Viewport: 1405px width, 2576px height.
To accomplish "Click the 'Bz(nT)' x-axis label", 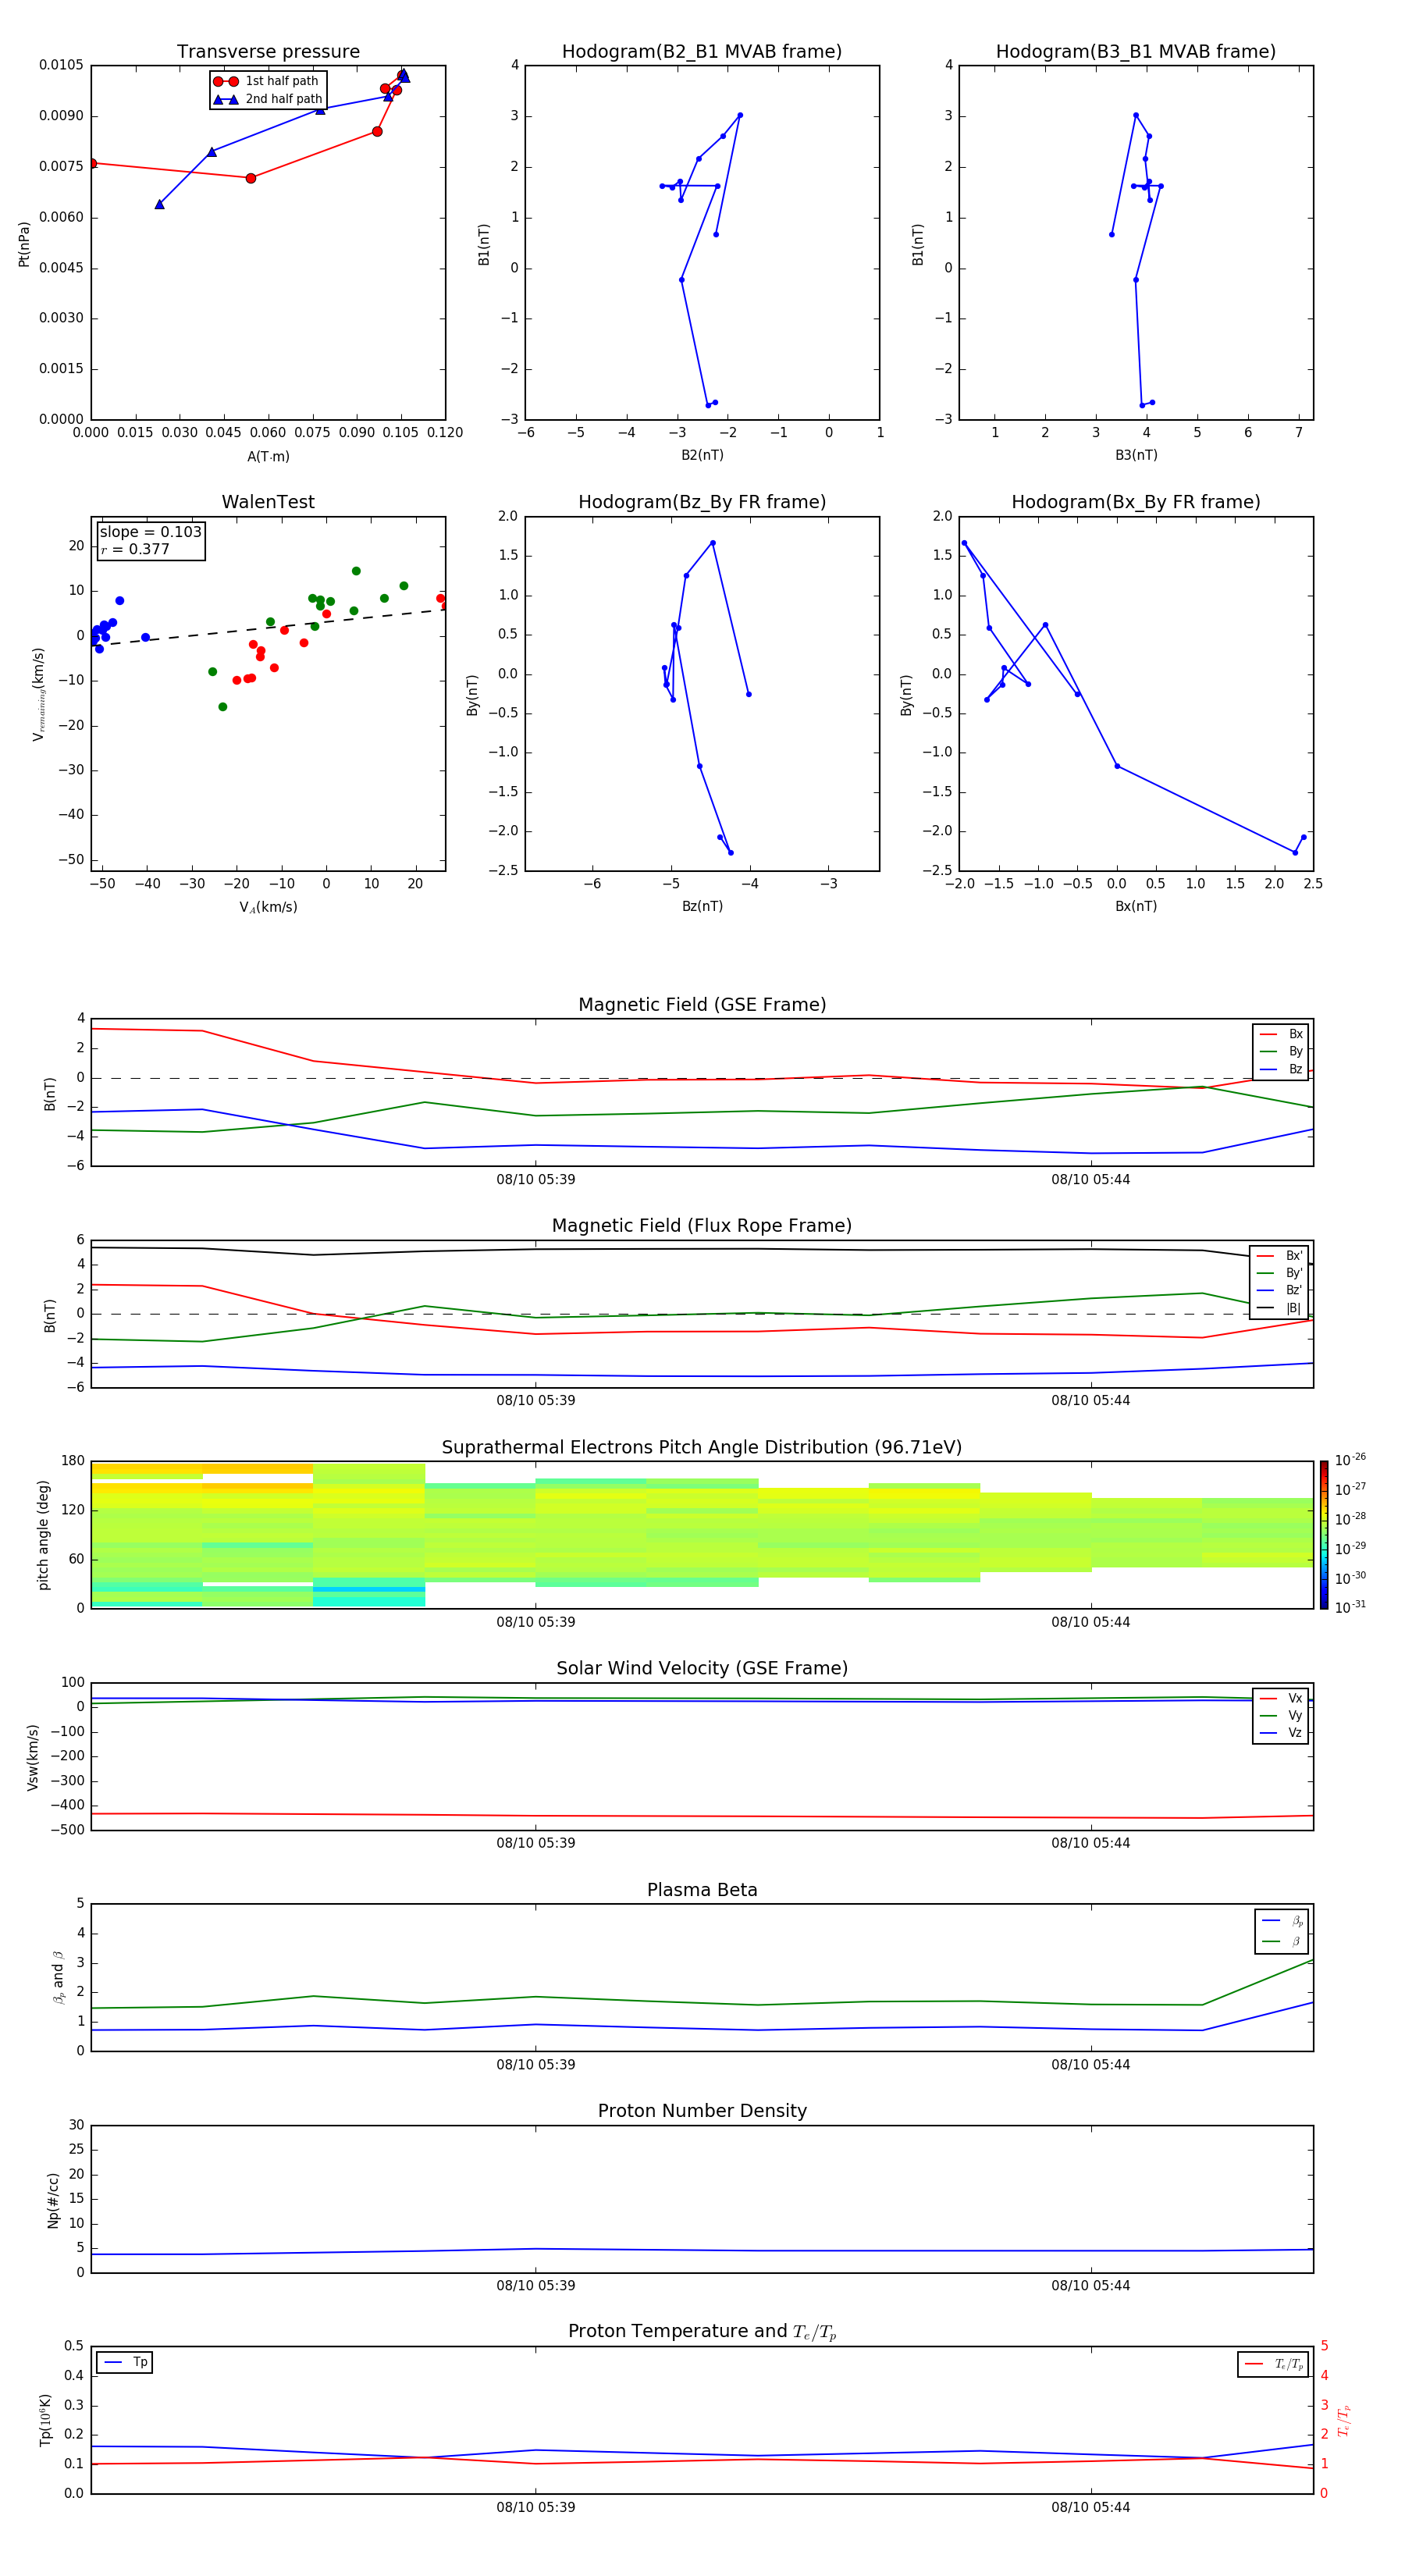I will tap(702, 906).
